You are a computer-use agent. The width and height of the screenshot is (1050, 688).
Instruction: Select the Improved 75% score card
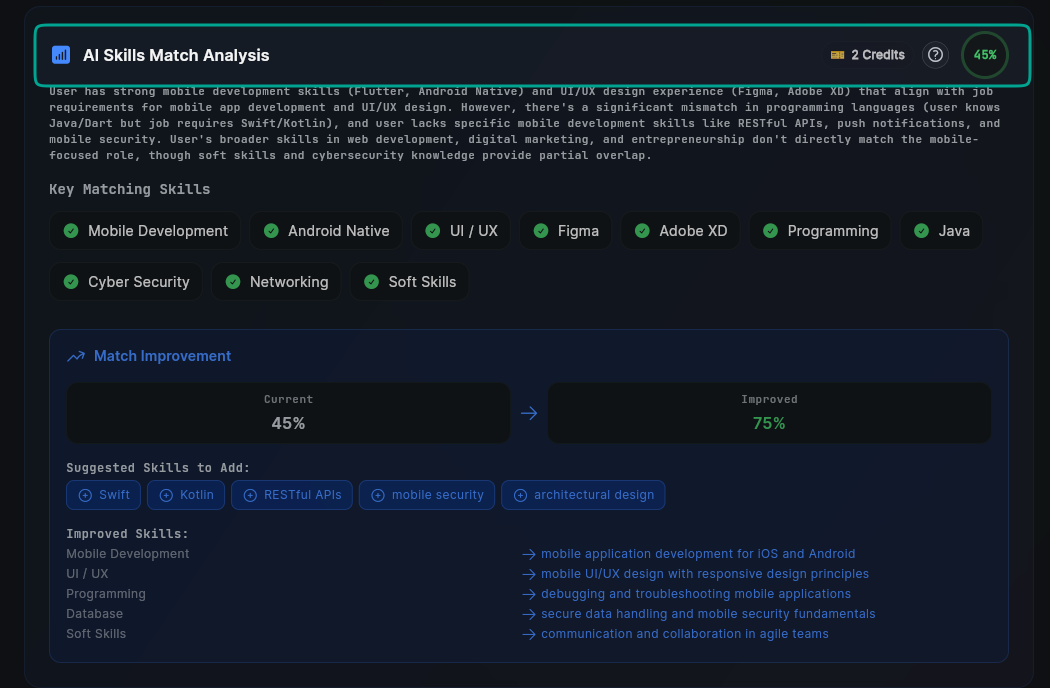point(769,412)
